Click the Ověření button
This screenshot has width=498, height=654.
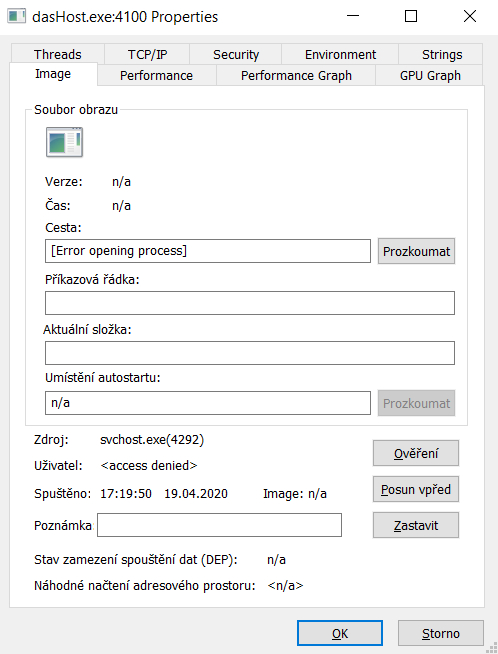416,453
